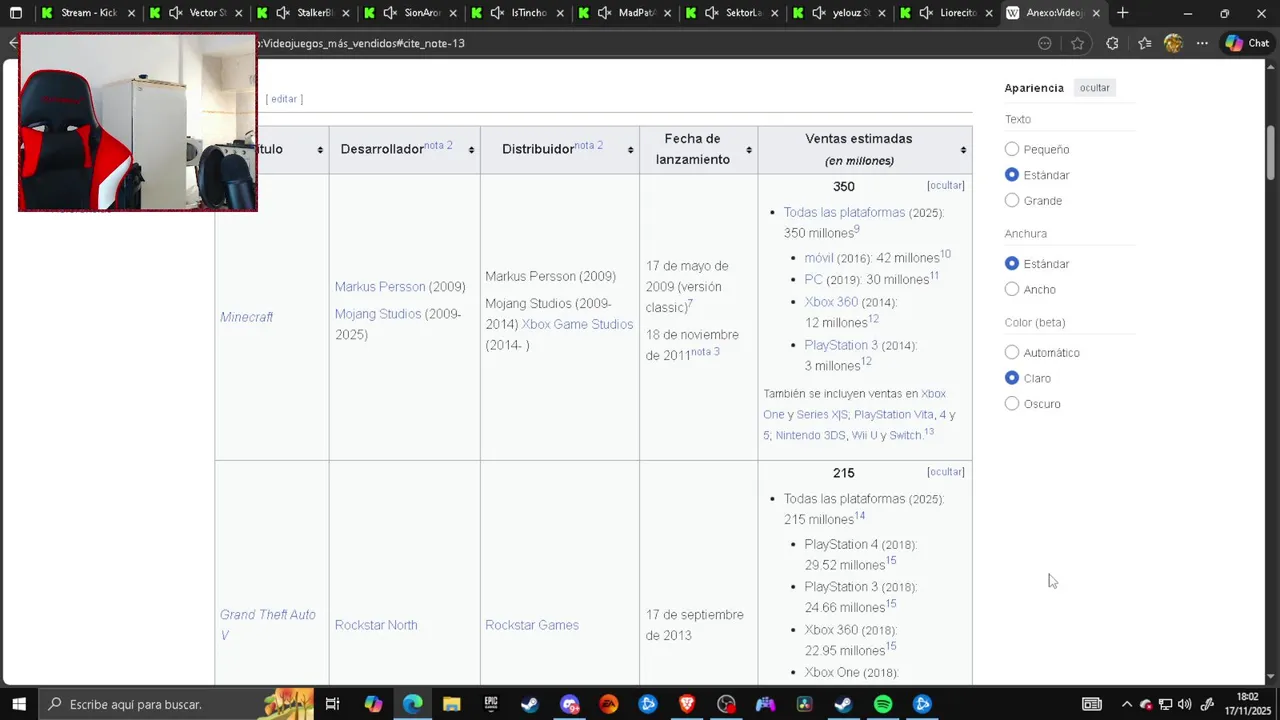Viewport: 1280px width, 720px height.
Task: Open the Brave browser taskbar icon
Action: 687,704
